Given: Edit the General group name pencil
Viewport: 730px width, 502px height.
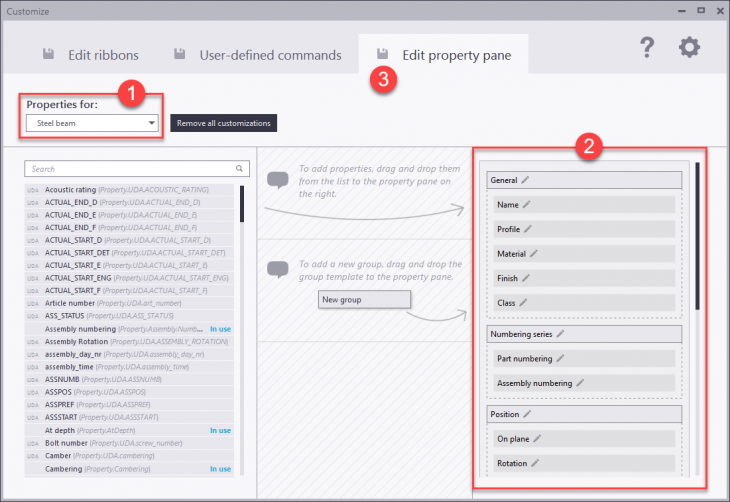Looking at the screenshot, I should coord(525,180).
